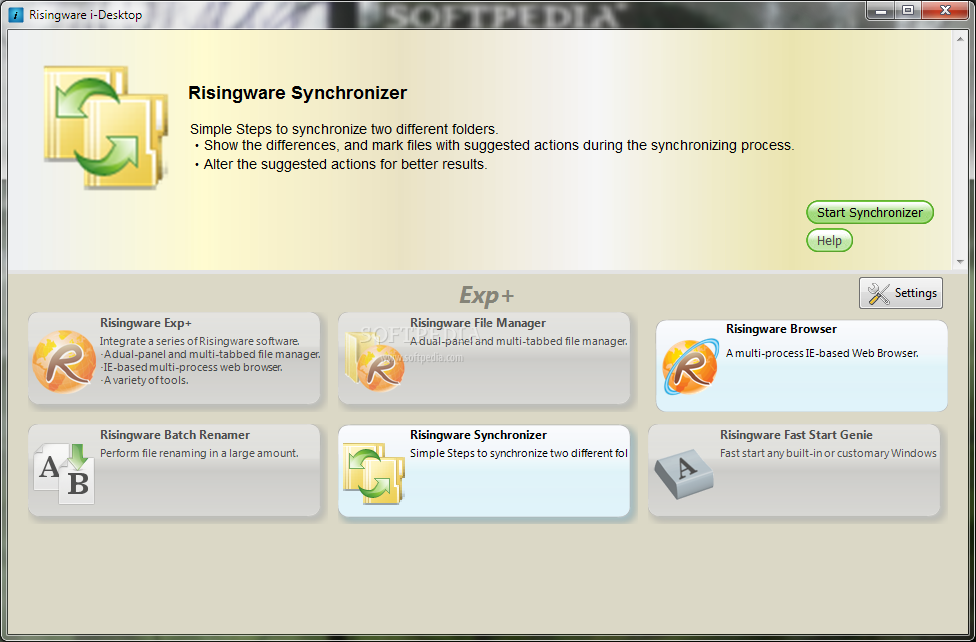This screenshot has height=642, width=976.
Task: Select the Risingware Batch Renamer tile title
Action: (x=175, y=435)
